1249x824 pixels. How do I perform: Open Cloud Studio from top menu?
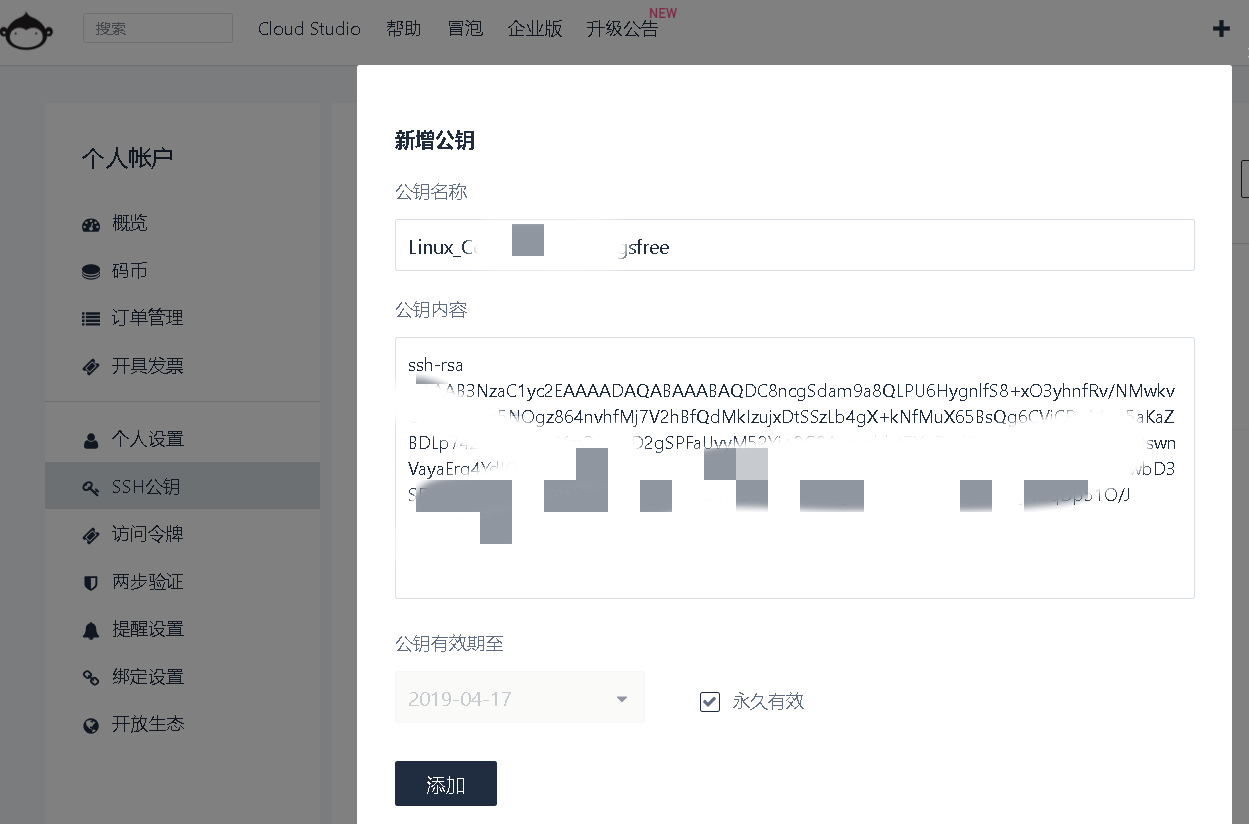click(x=309, y=29)
